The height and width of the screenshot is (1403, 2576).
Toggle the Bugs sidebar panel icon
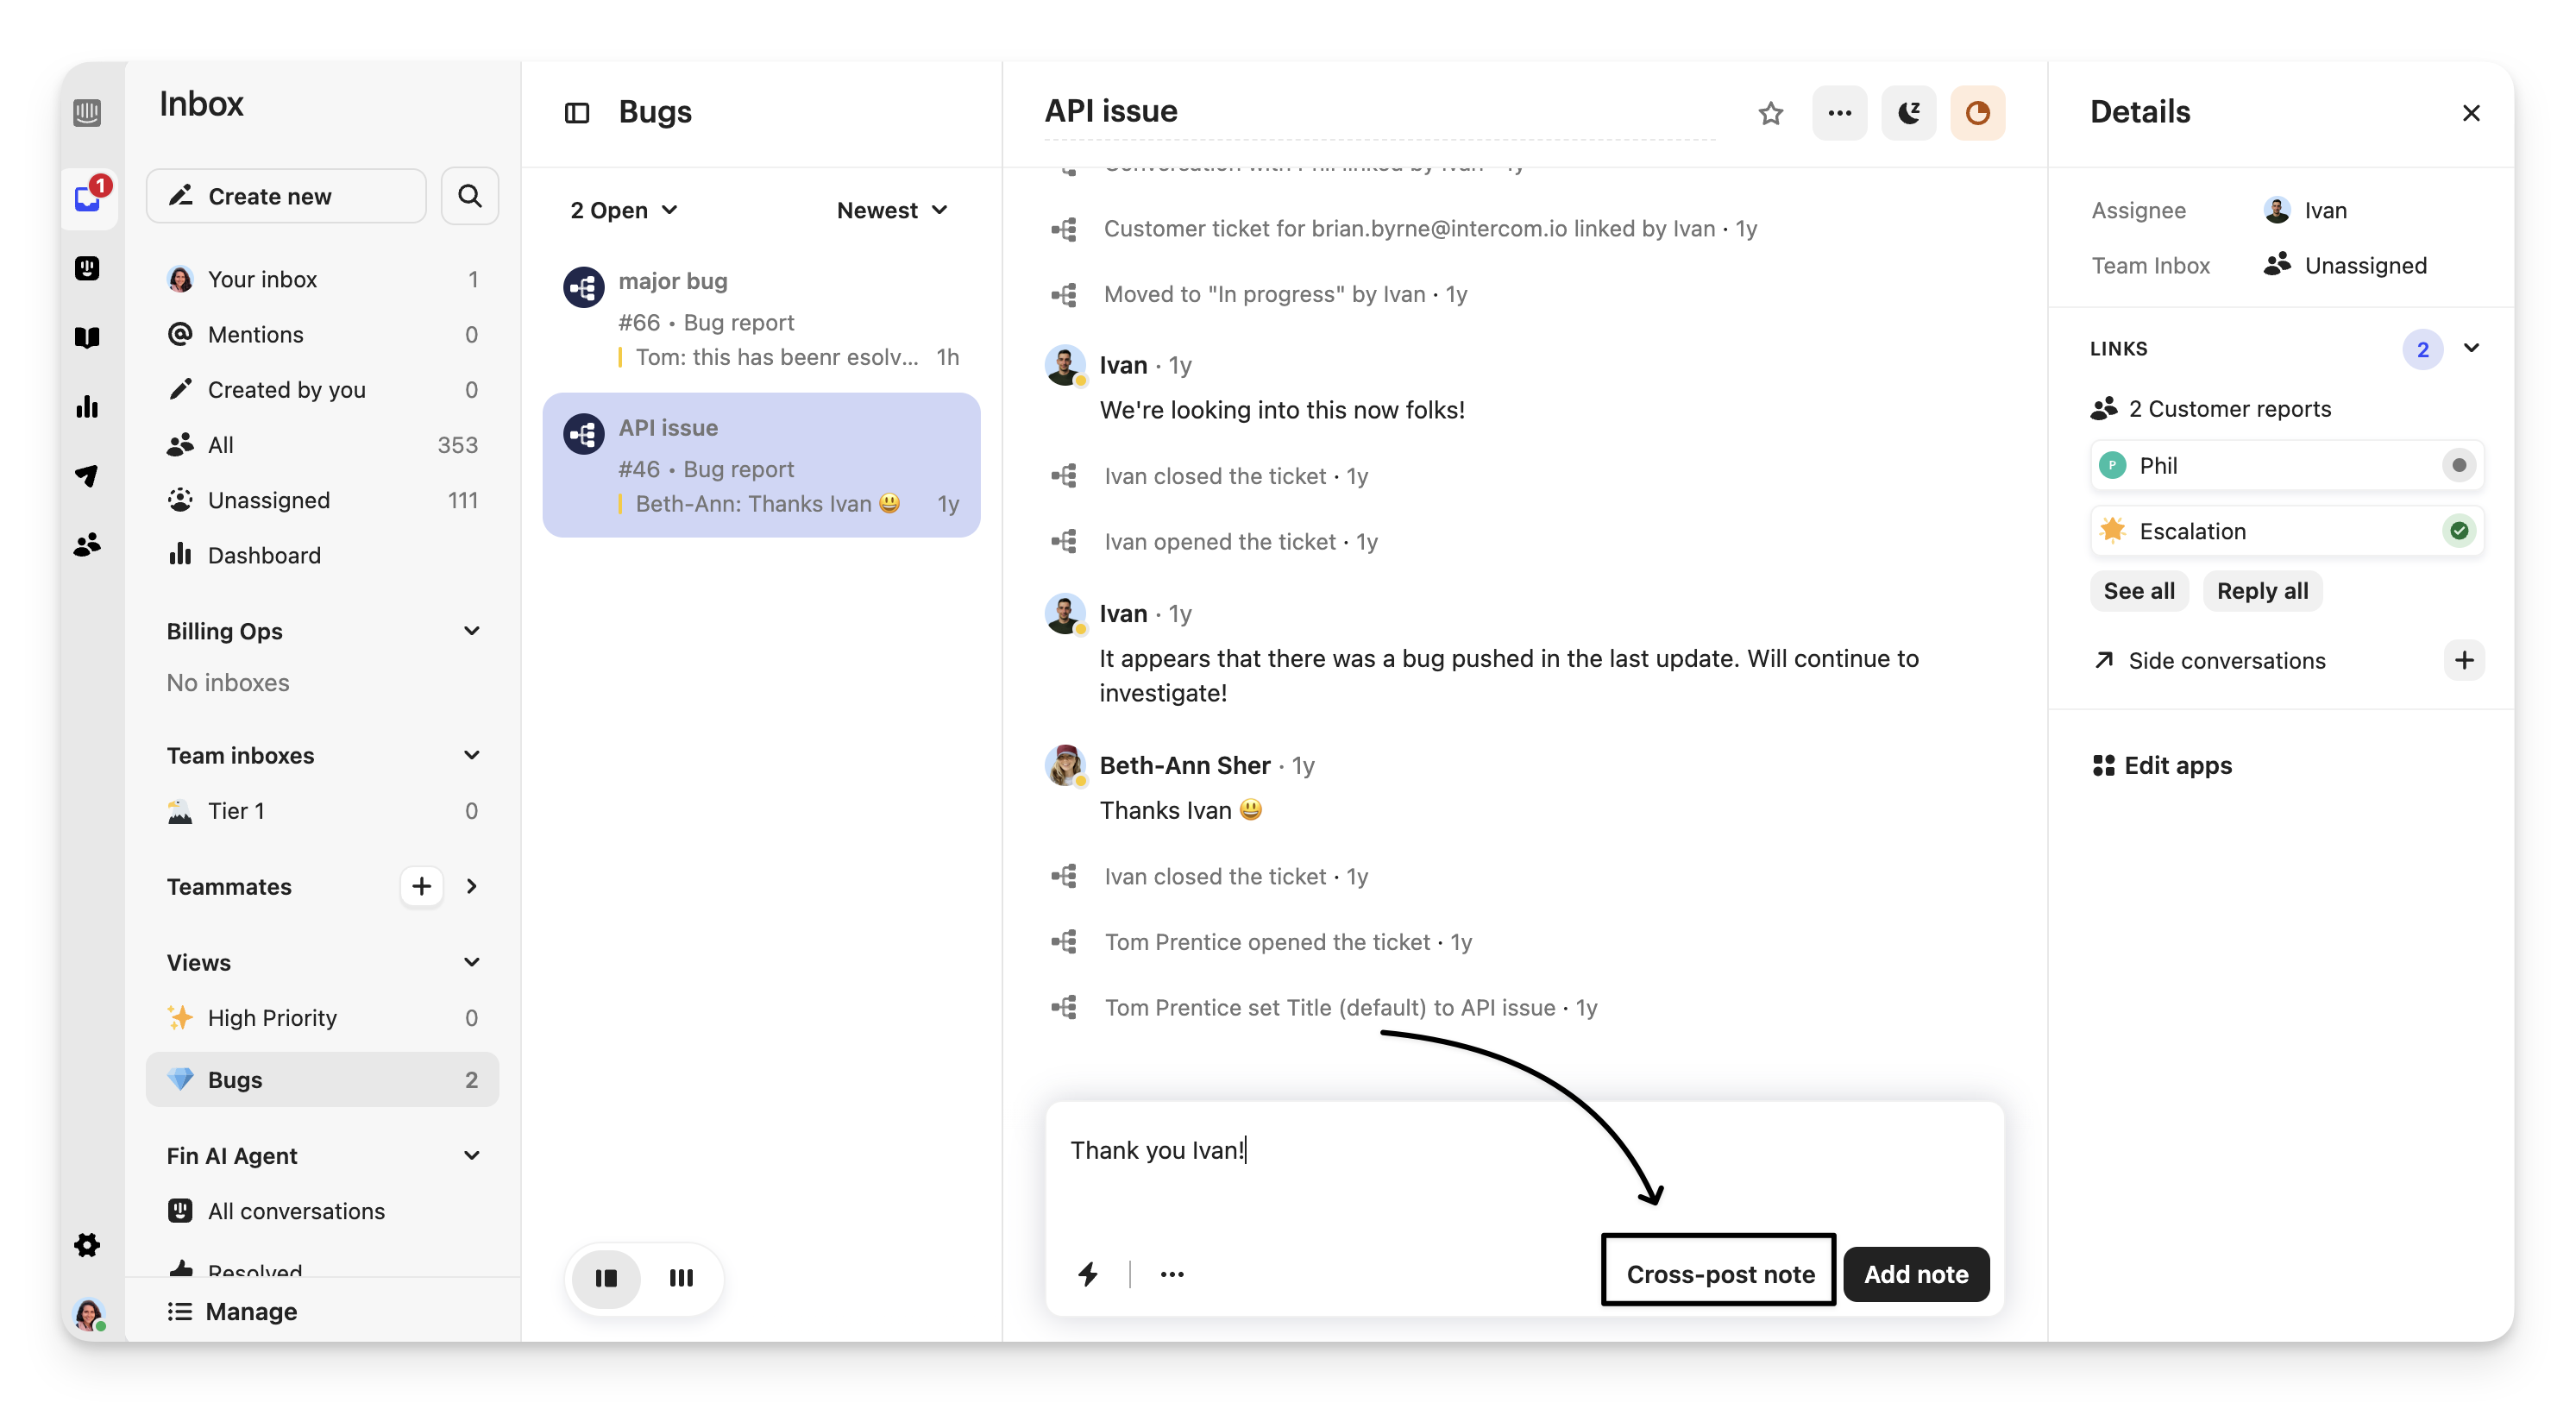577,112
